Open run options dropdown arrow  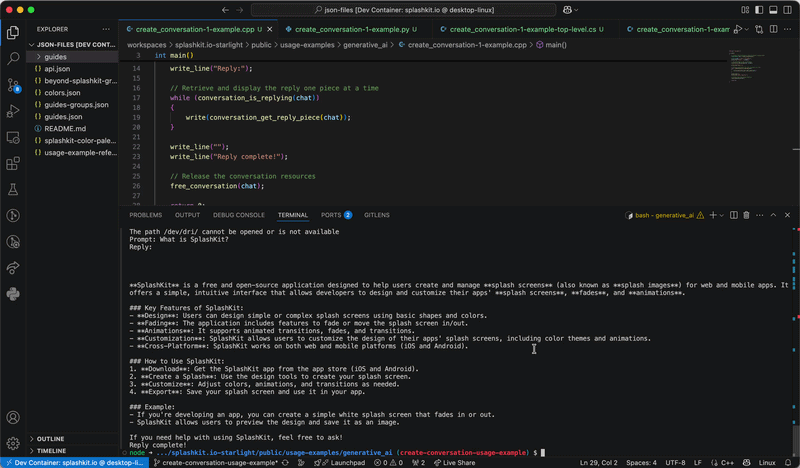click(746, 30)
